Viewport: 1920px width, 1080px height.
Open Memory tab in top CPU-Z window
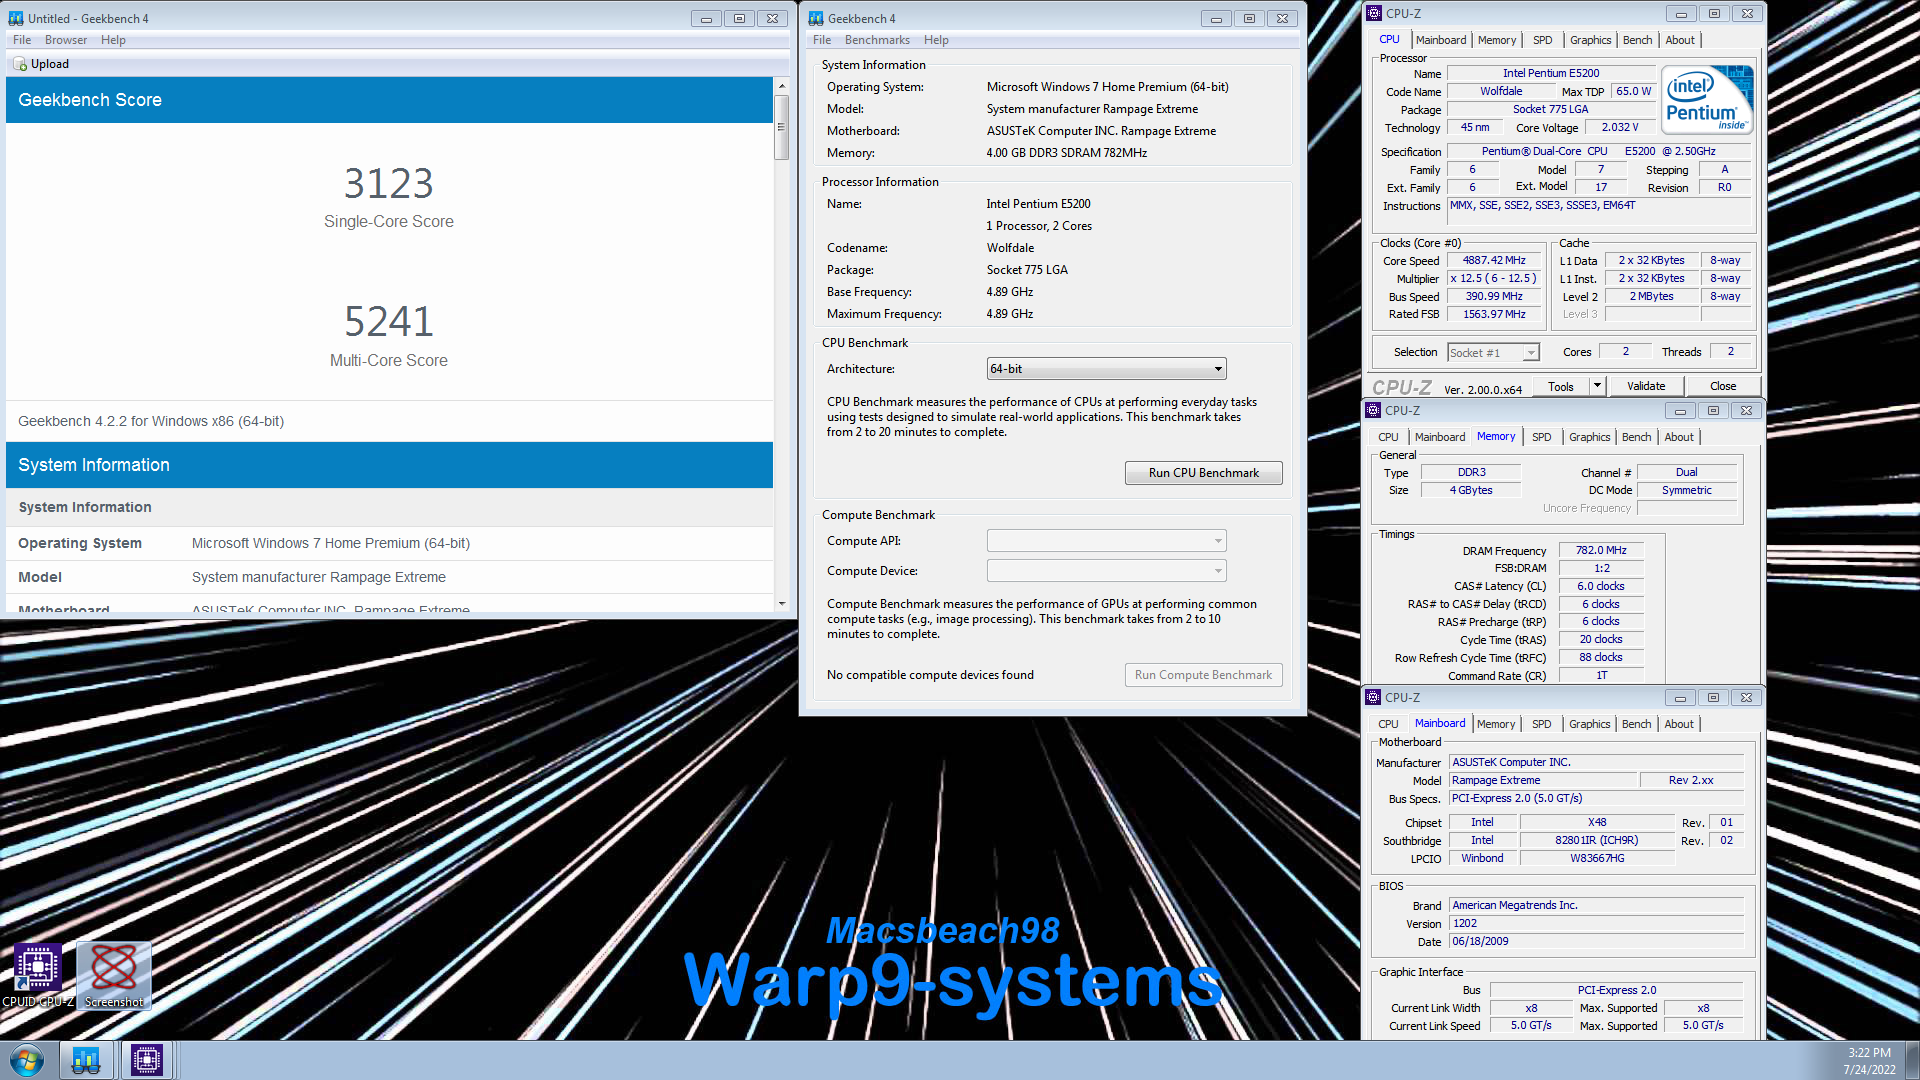pos(1497,40)
